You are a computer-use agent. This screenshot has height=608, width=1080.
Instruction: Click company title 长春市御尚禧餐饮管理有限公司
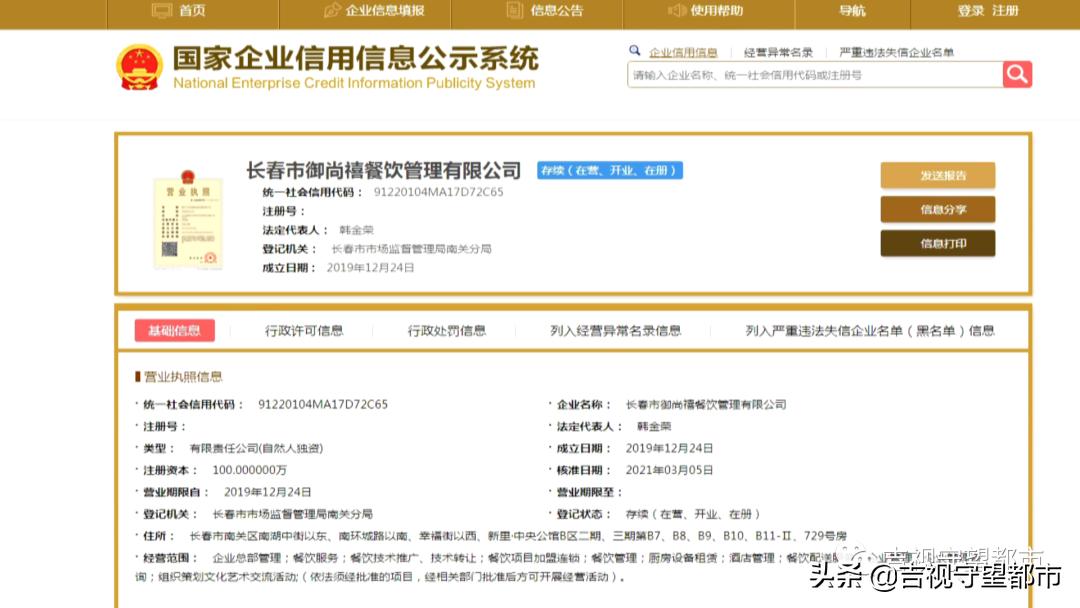pyautogui.click(x=384, y=170)
